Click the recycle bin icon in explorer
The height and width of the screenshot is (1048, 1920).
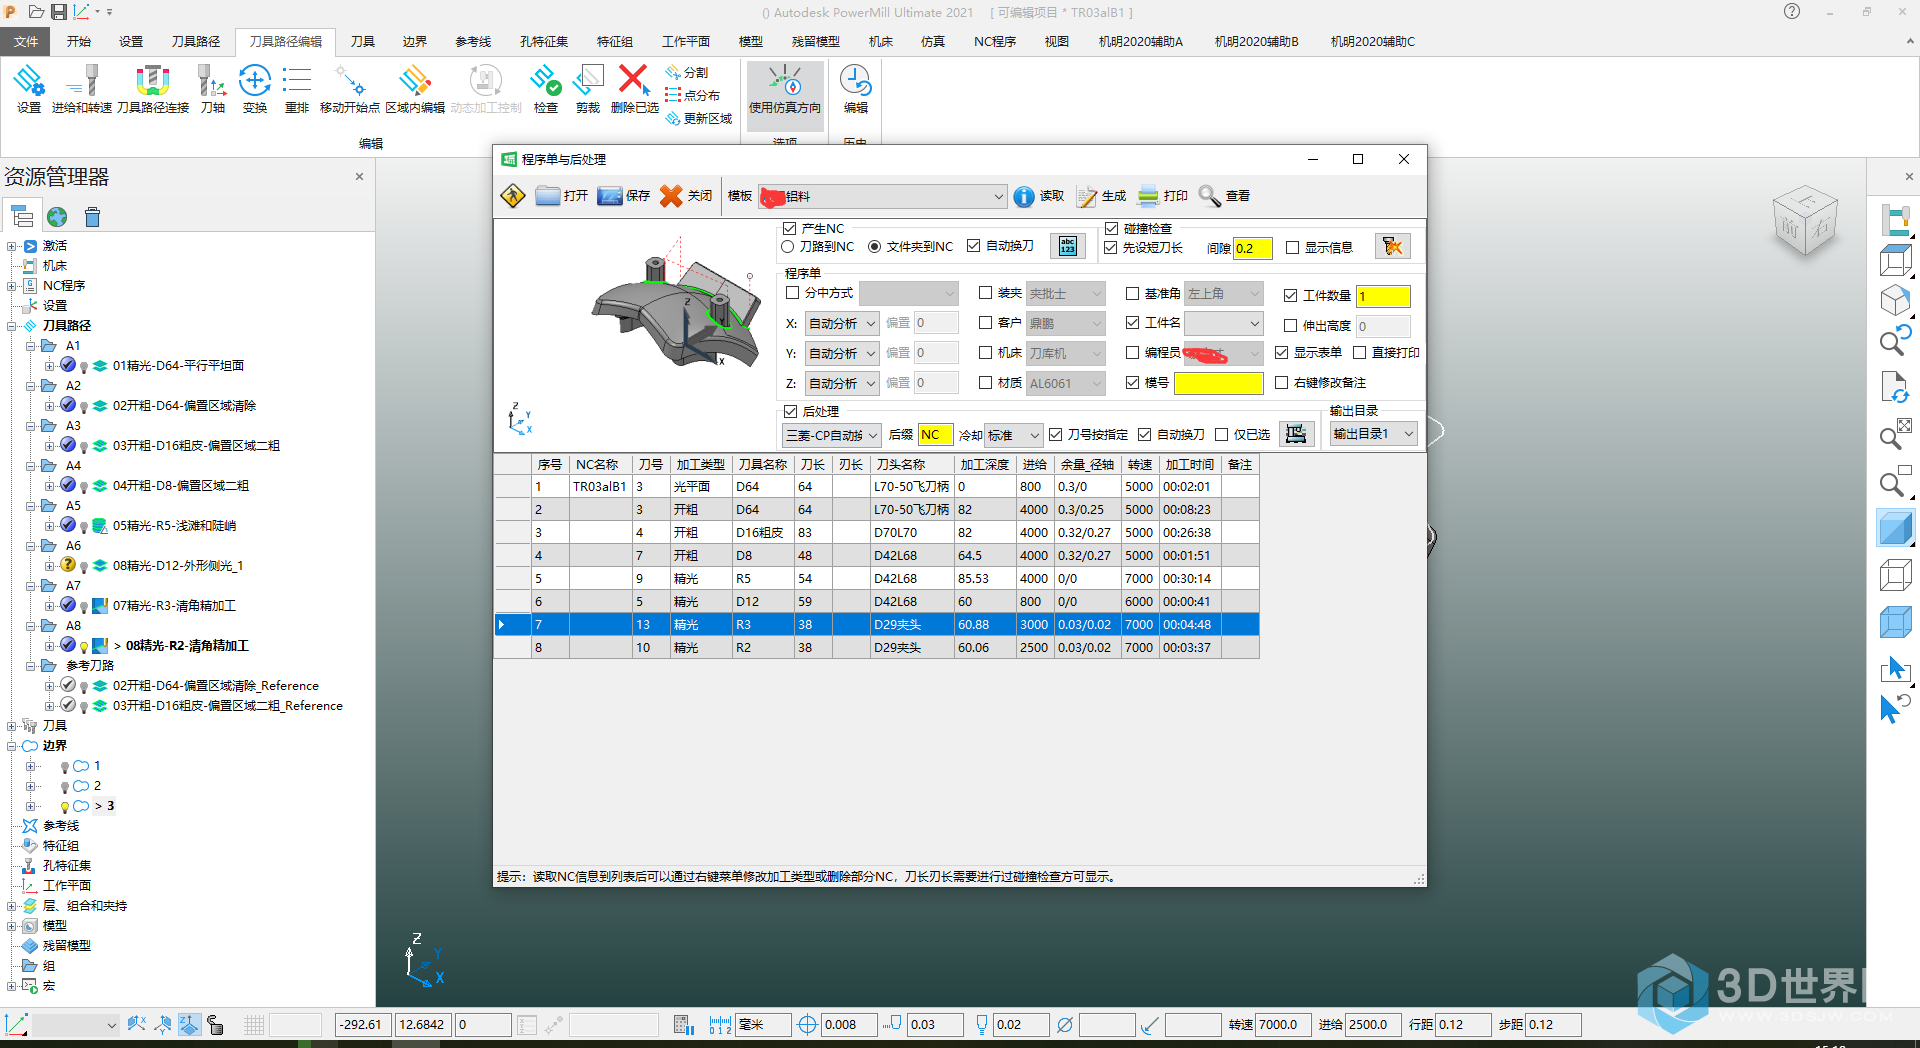[93, 217]
